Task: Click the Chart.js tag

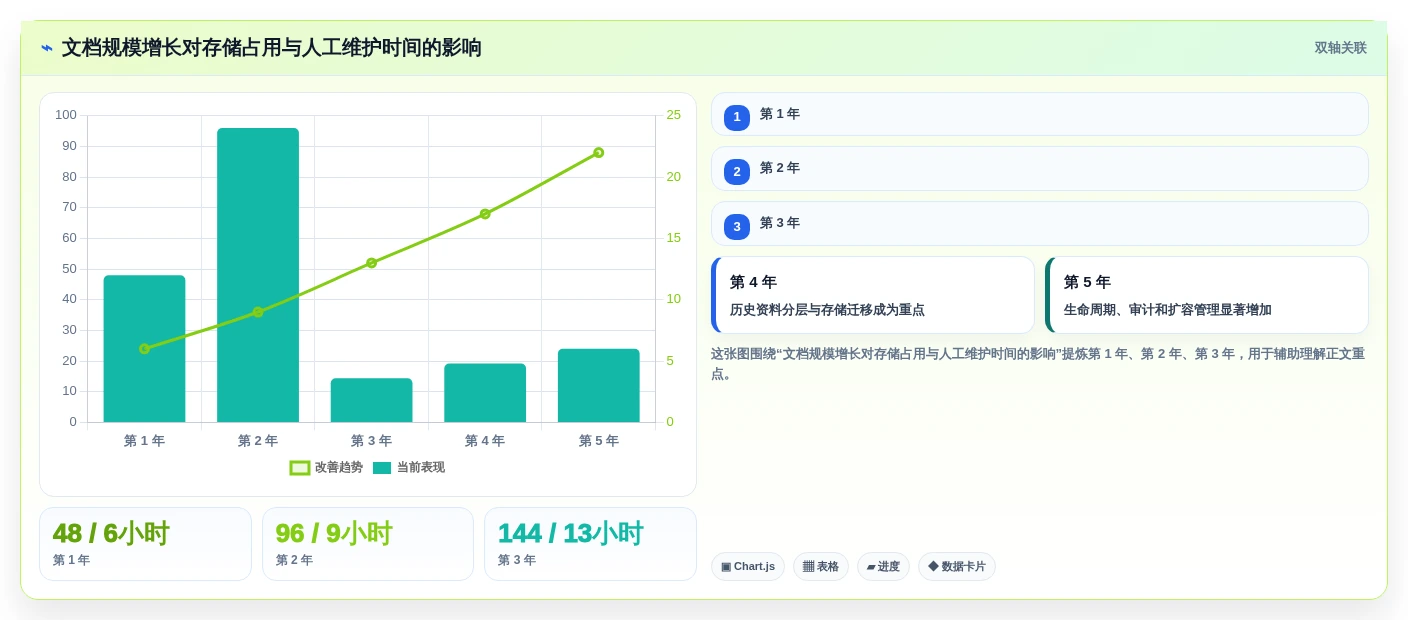Action: click(x=748, y=567)
